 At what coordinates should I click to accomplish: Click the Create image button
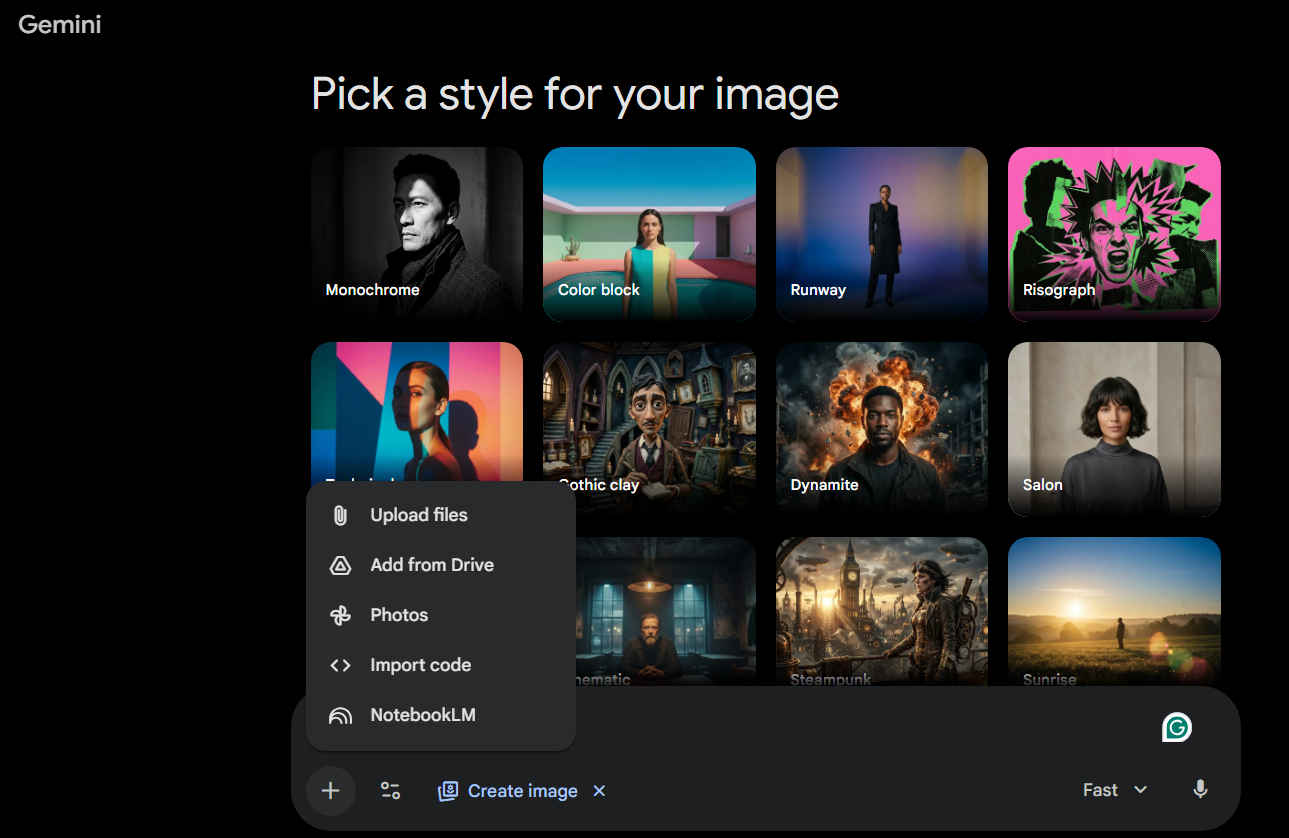(508, 791)
